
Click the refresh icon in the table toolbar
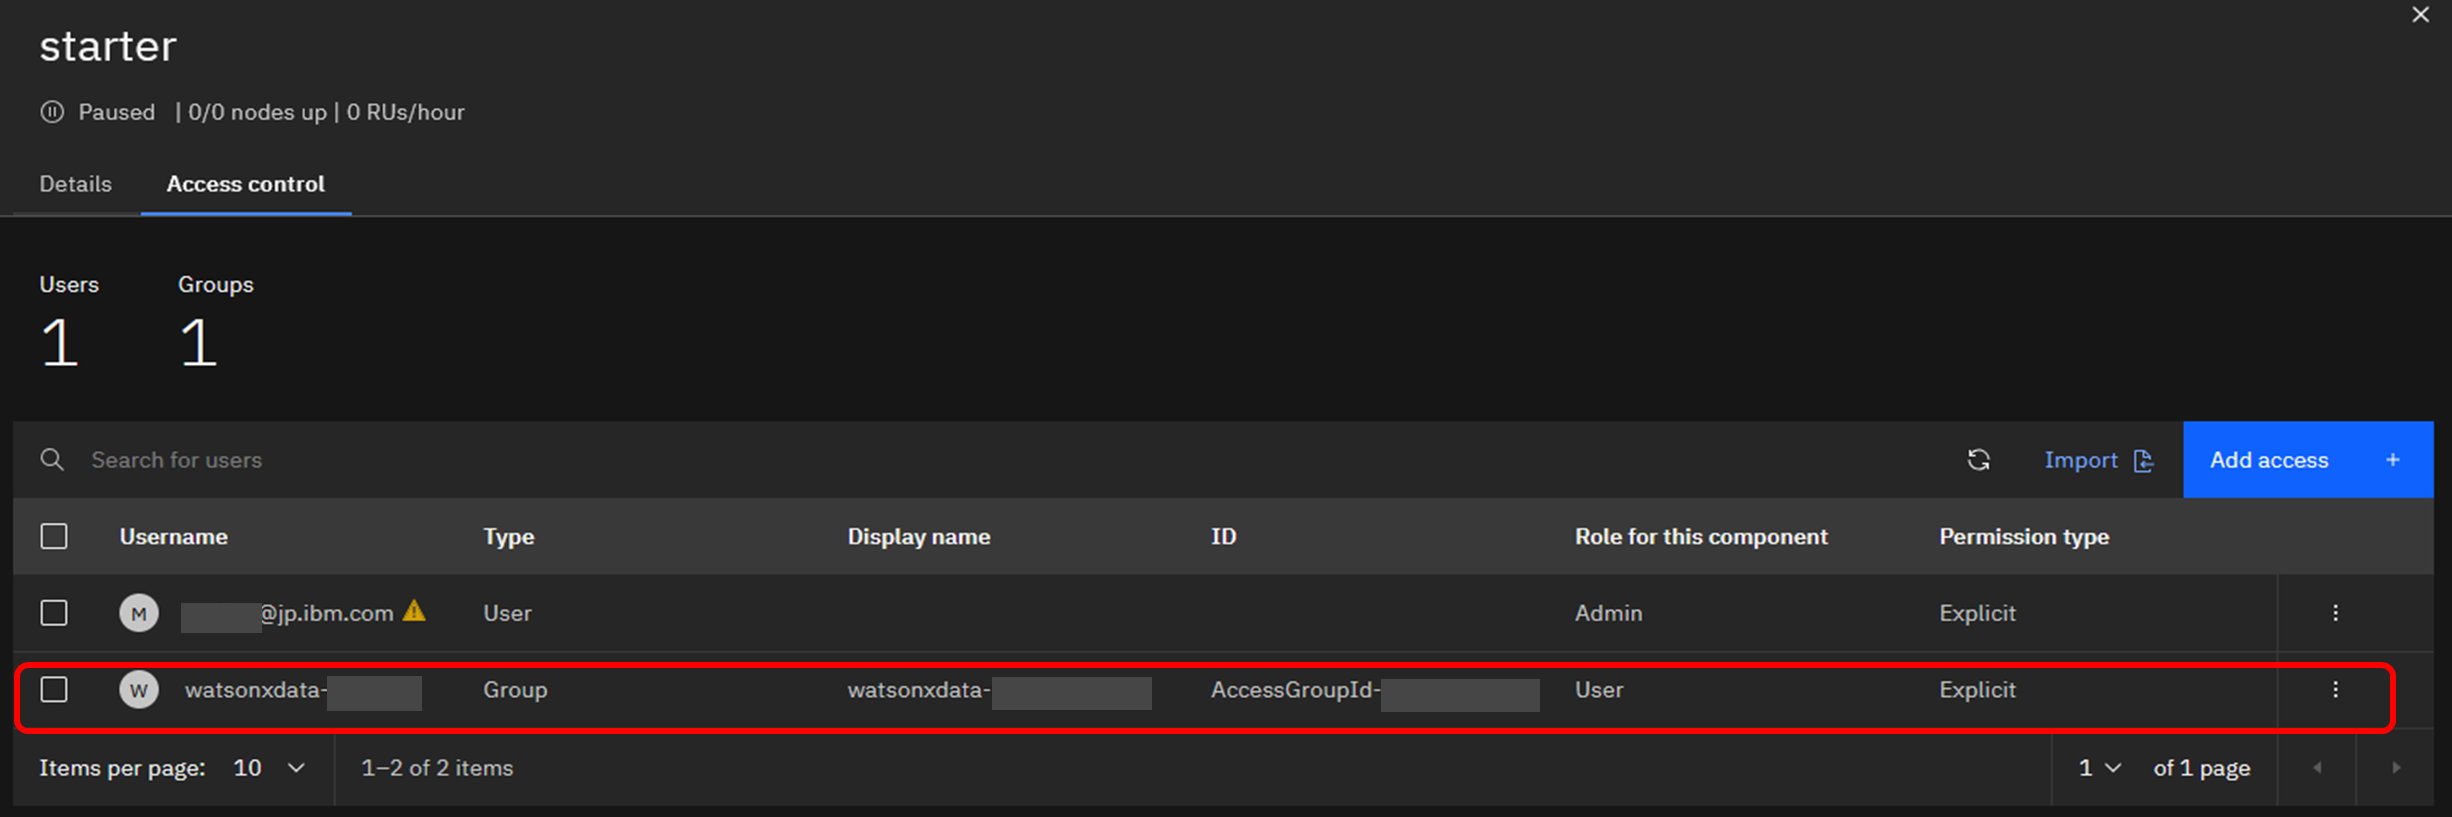[x=1978, y=460]
